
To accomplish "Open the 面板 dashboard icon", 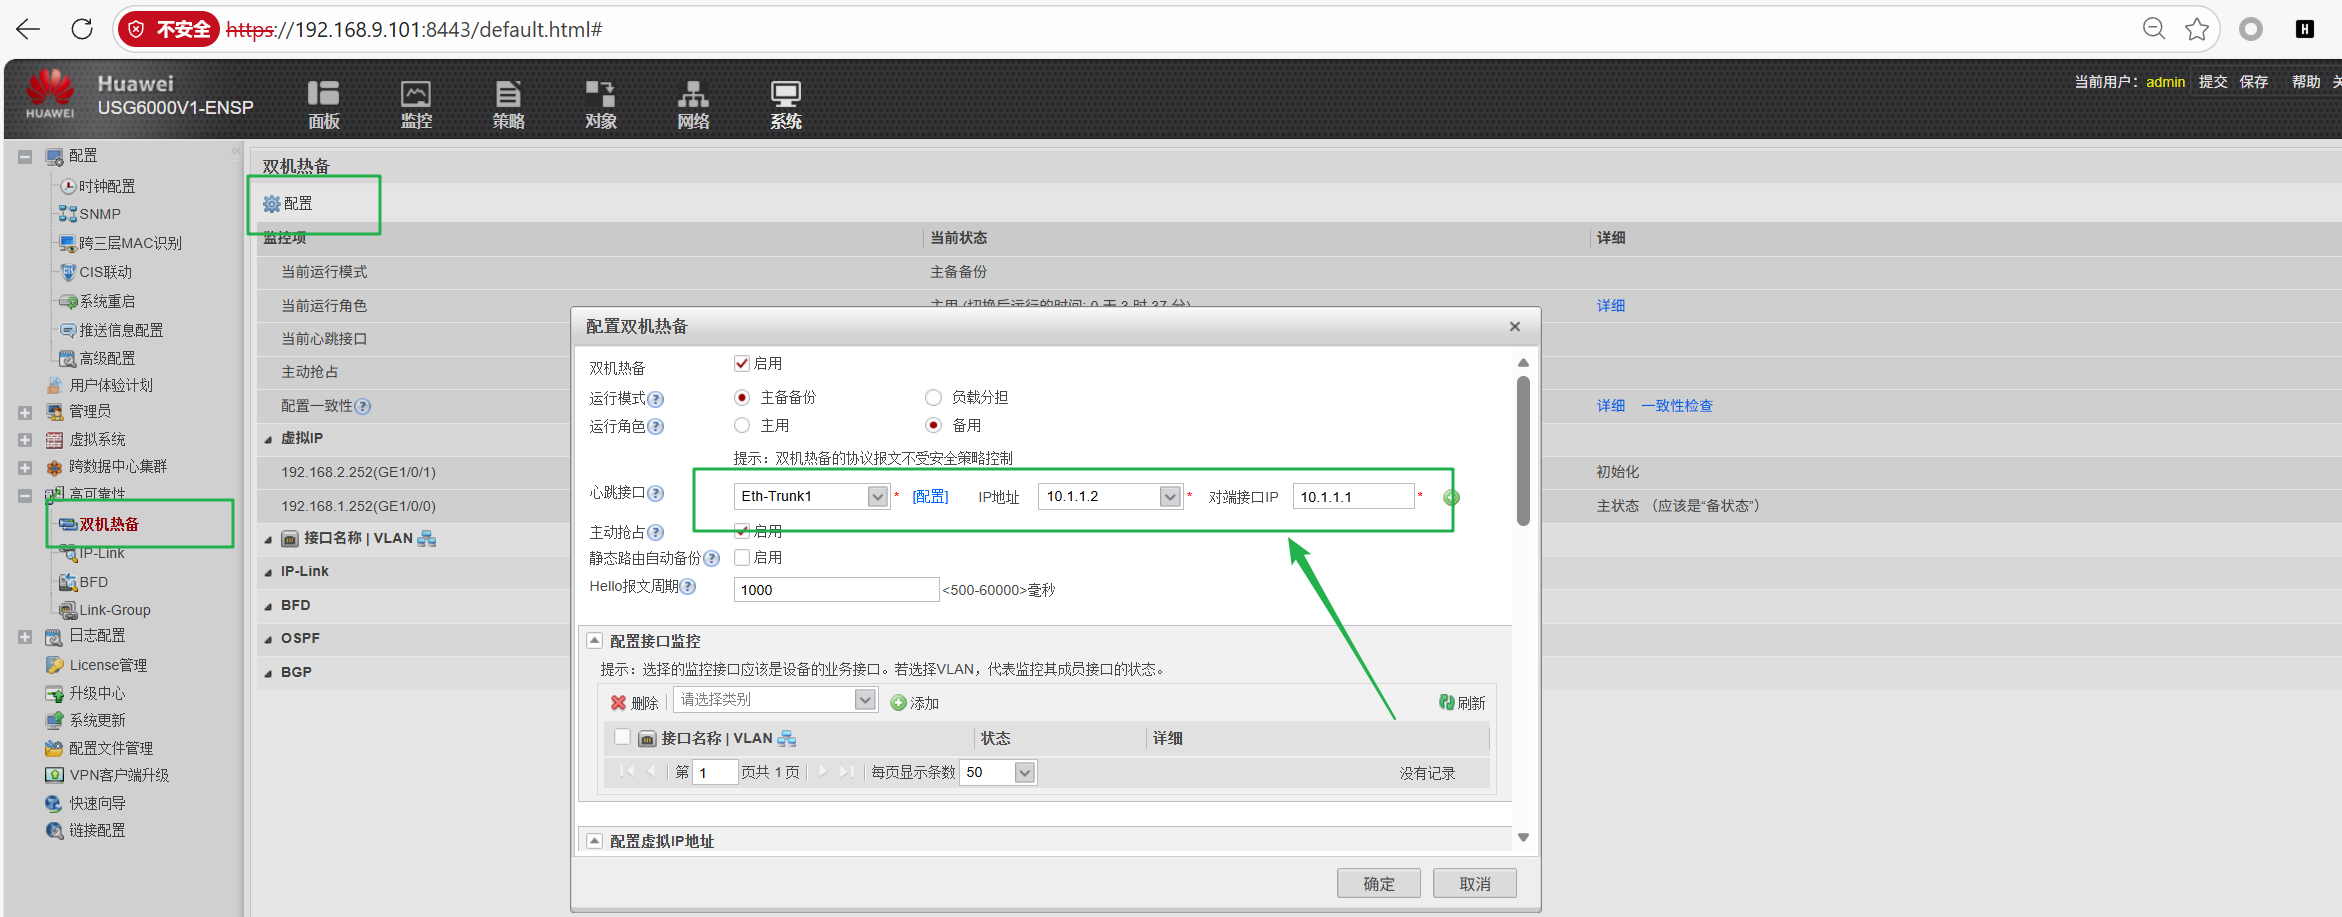I will 323,104.
